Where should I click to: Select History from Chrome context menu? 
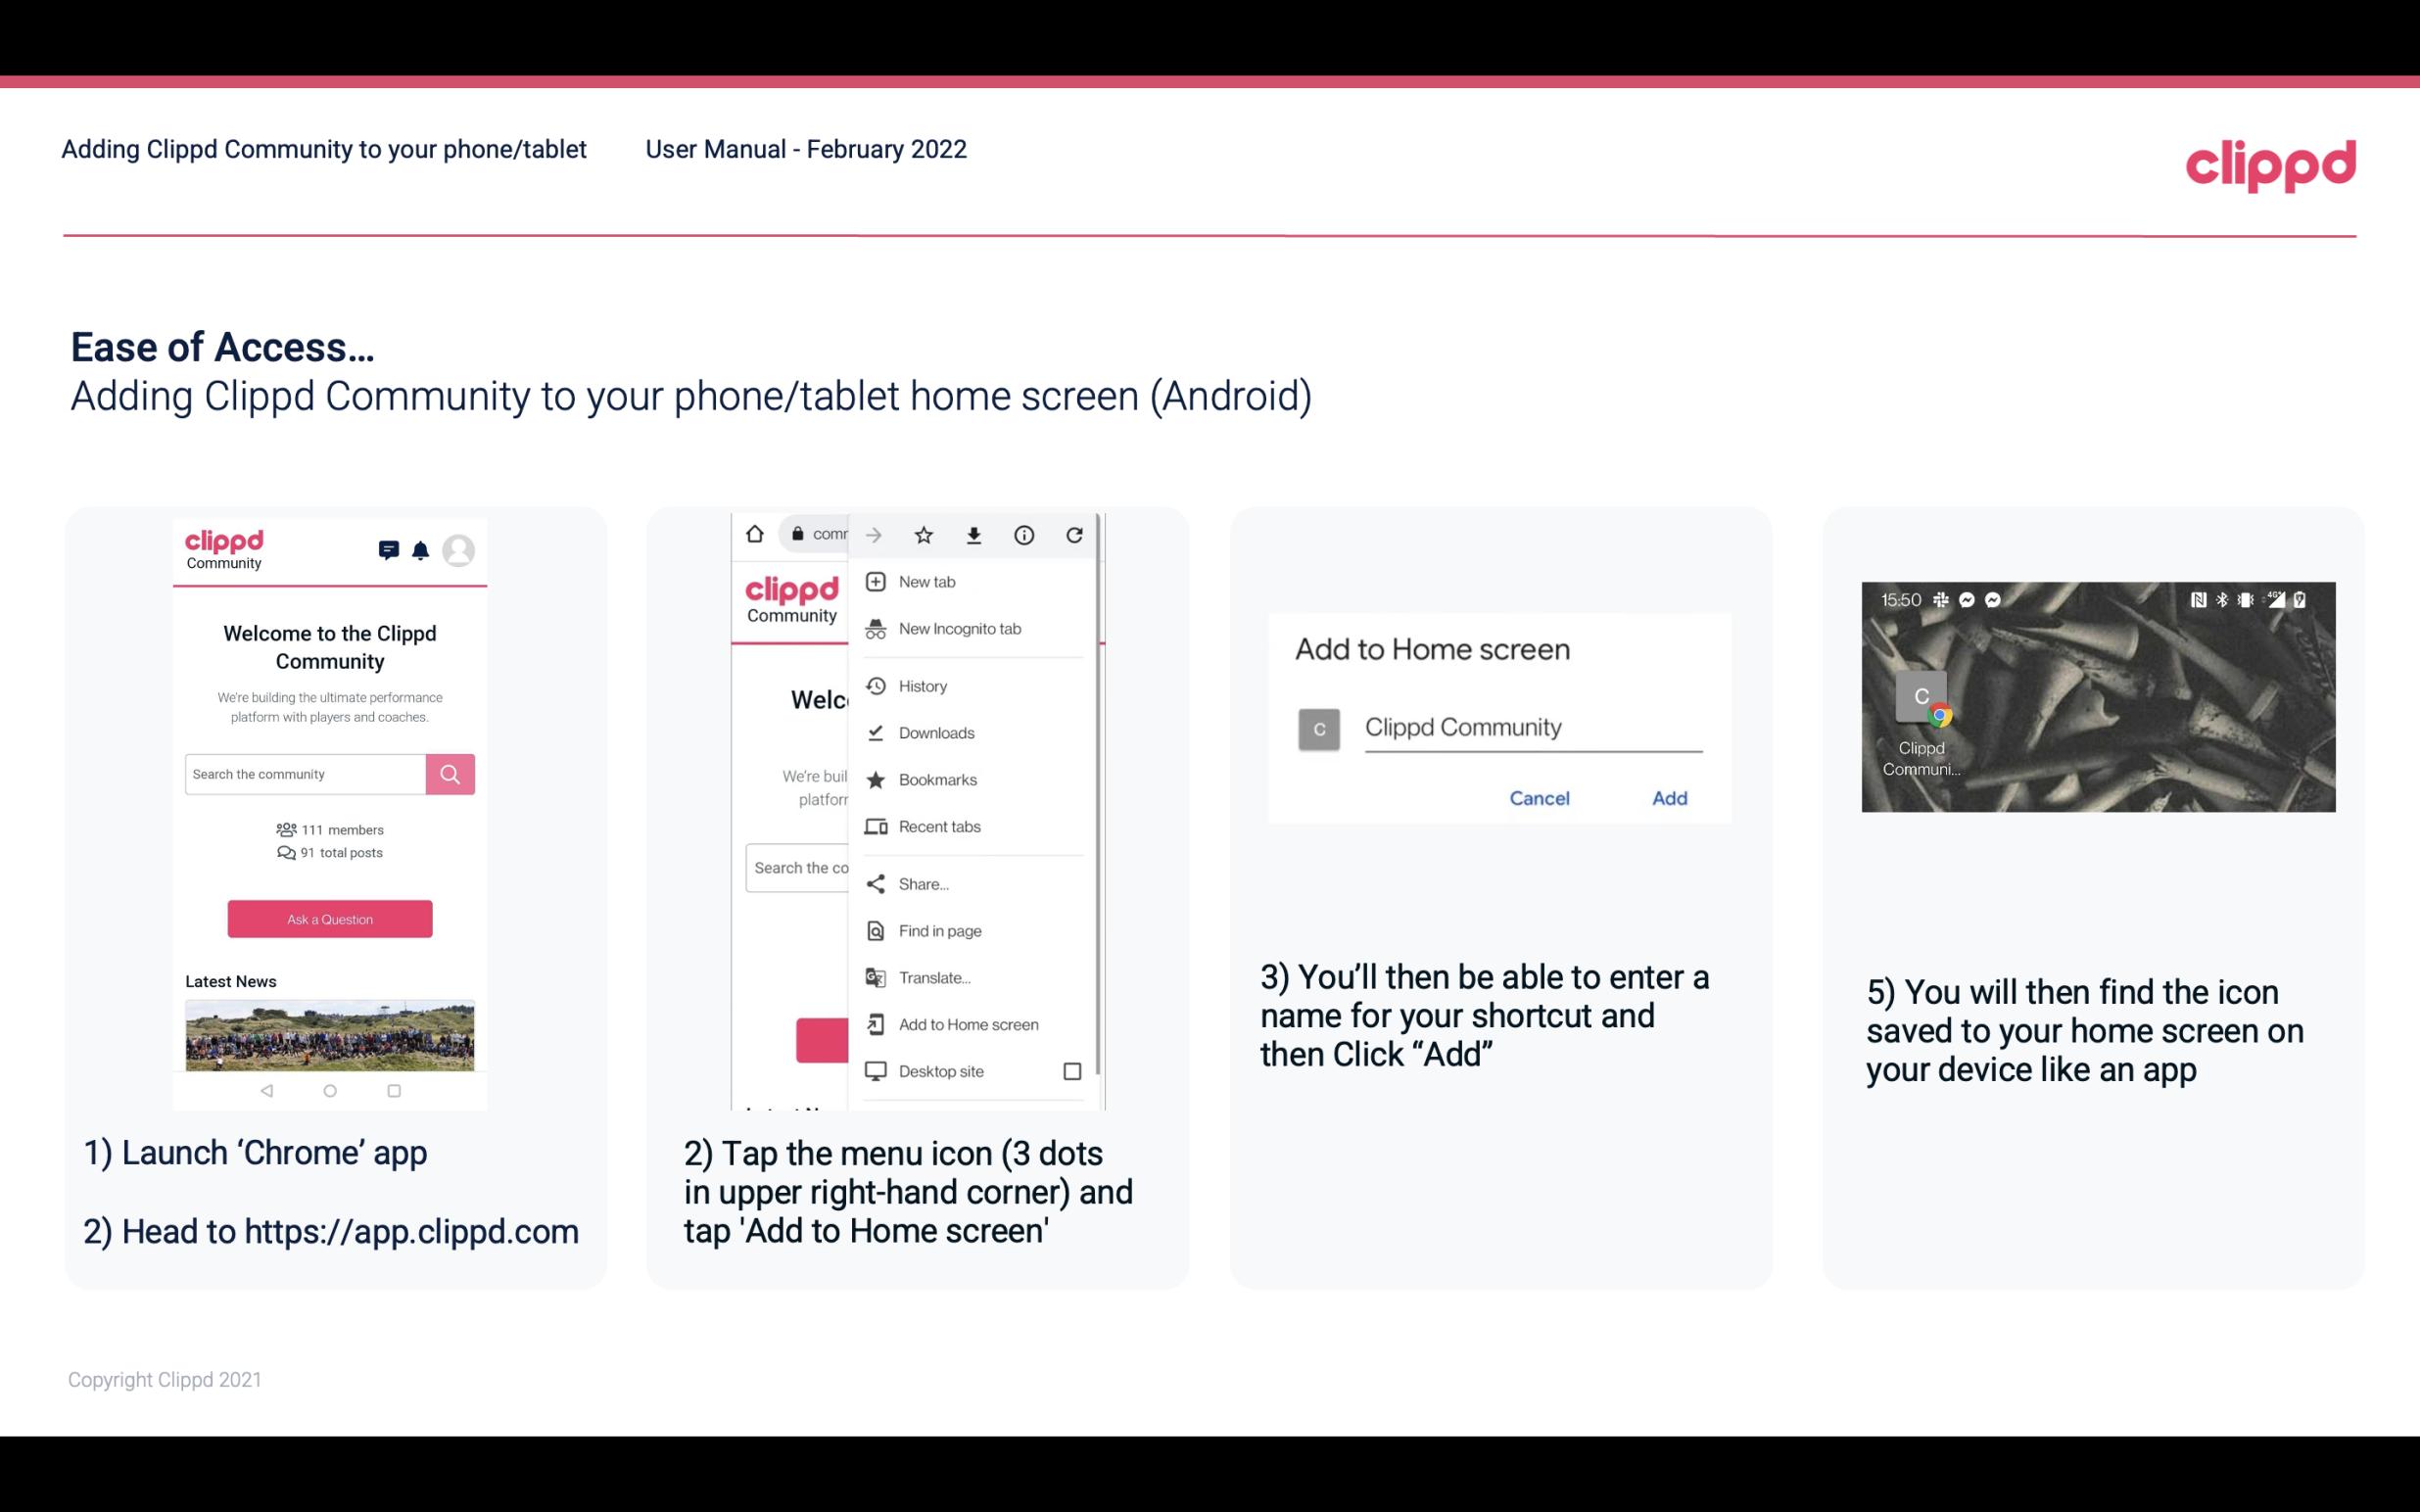922,685
